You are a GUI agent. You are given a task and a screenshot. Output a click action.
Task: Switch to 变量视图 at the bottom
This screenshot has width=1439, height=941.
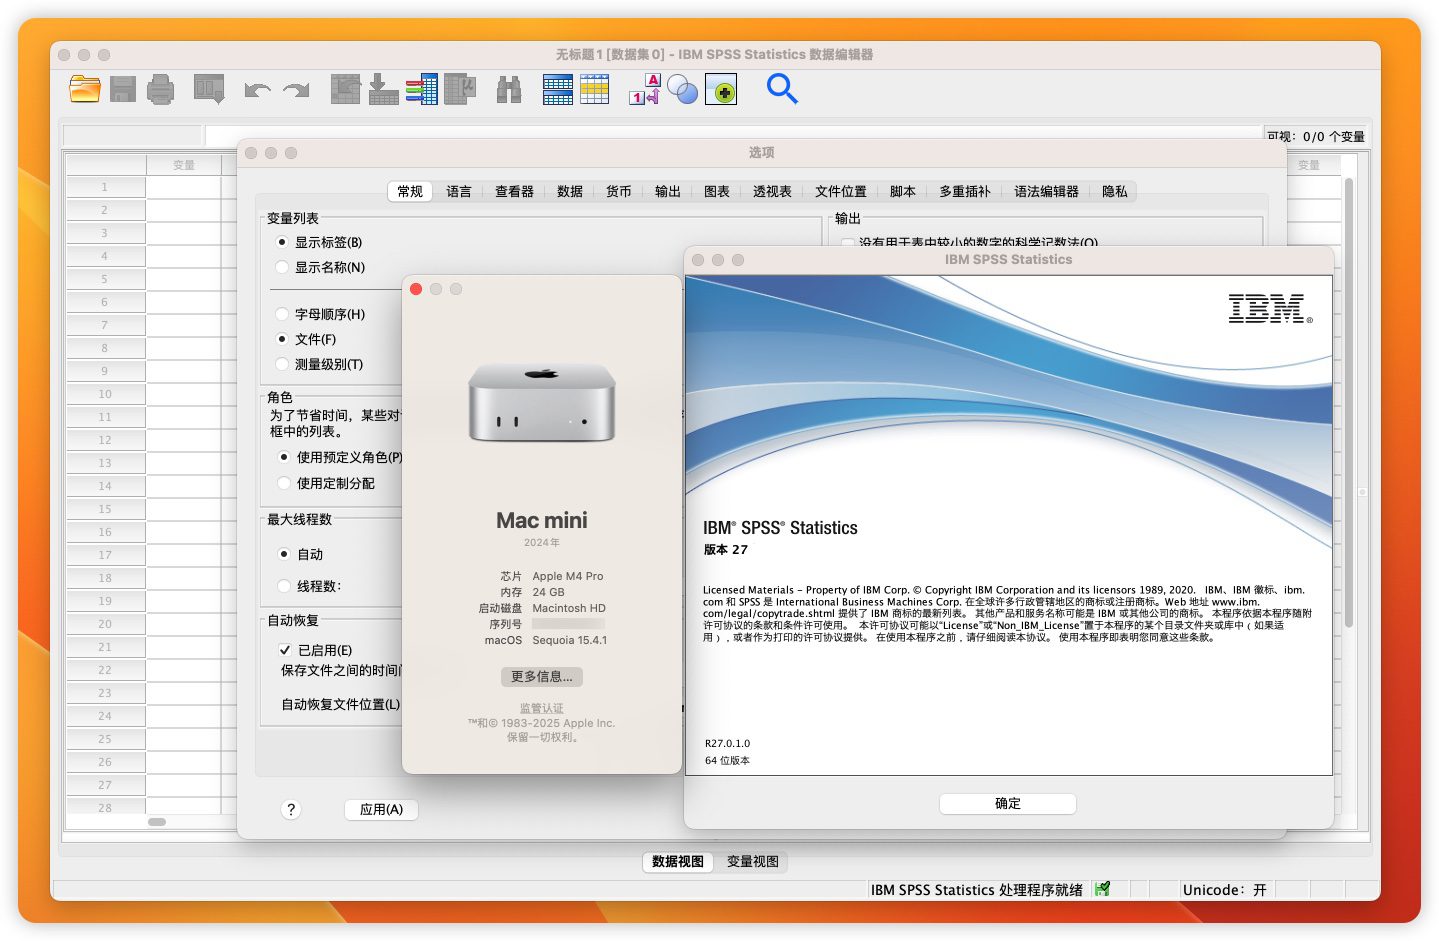pyautogui.click(x=752, y=862)
